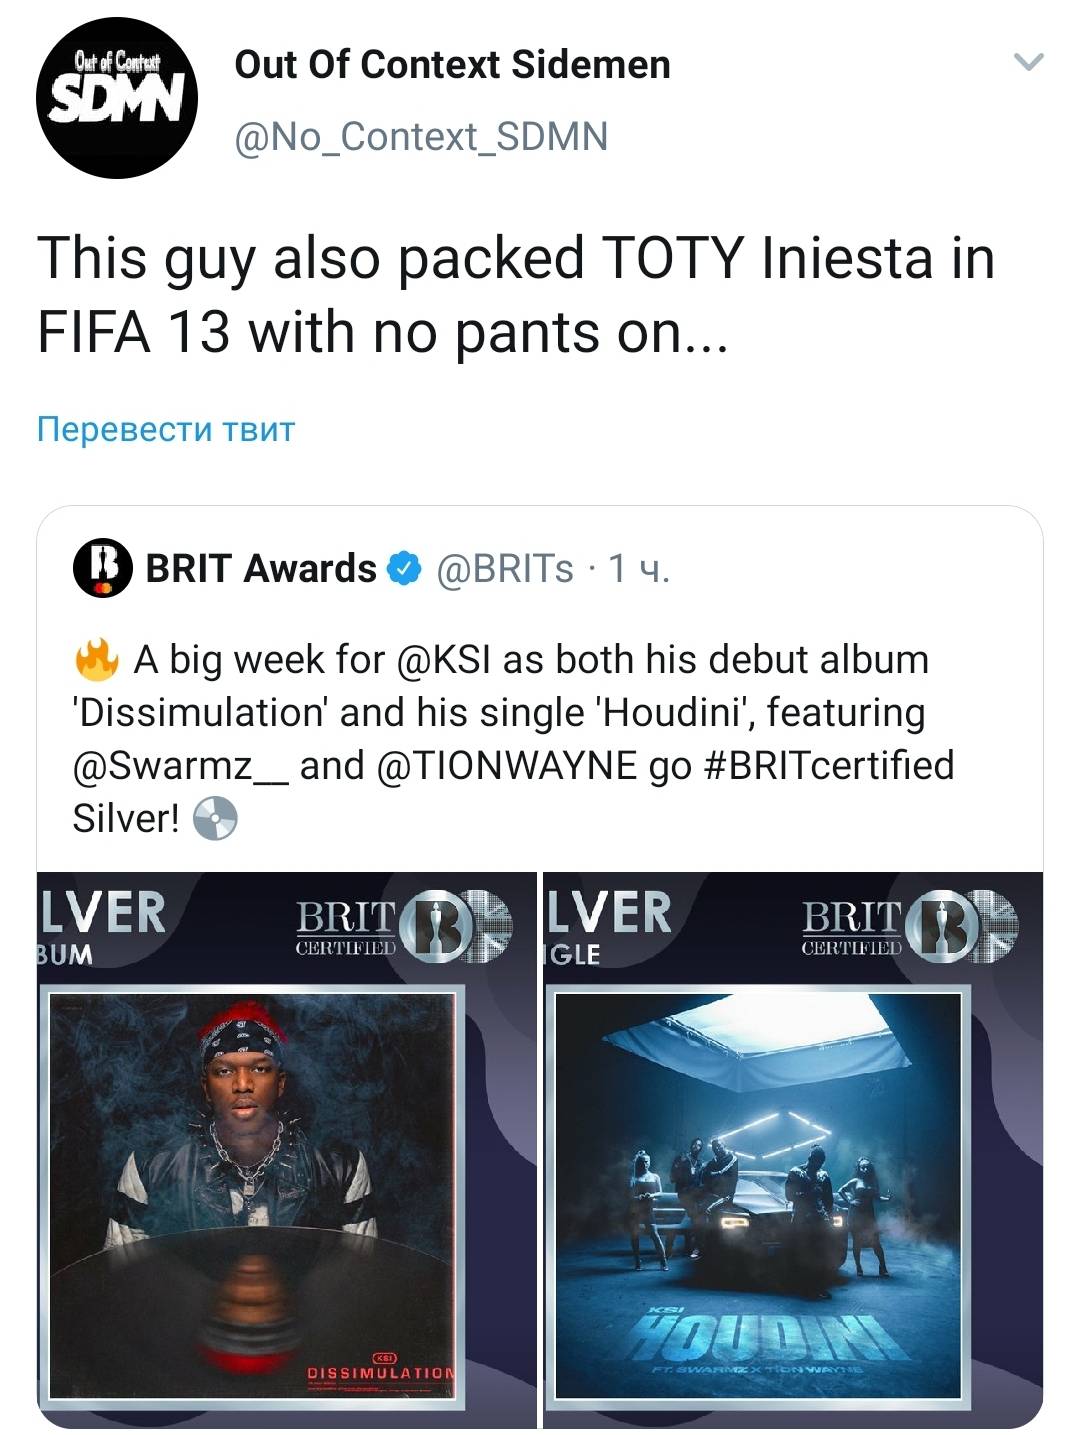1074x1435 pixels.
Task: Open the @BRITs handle in quoted tweet
Action: pos(505,568)
